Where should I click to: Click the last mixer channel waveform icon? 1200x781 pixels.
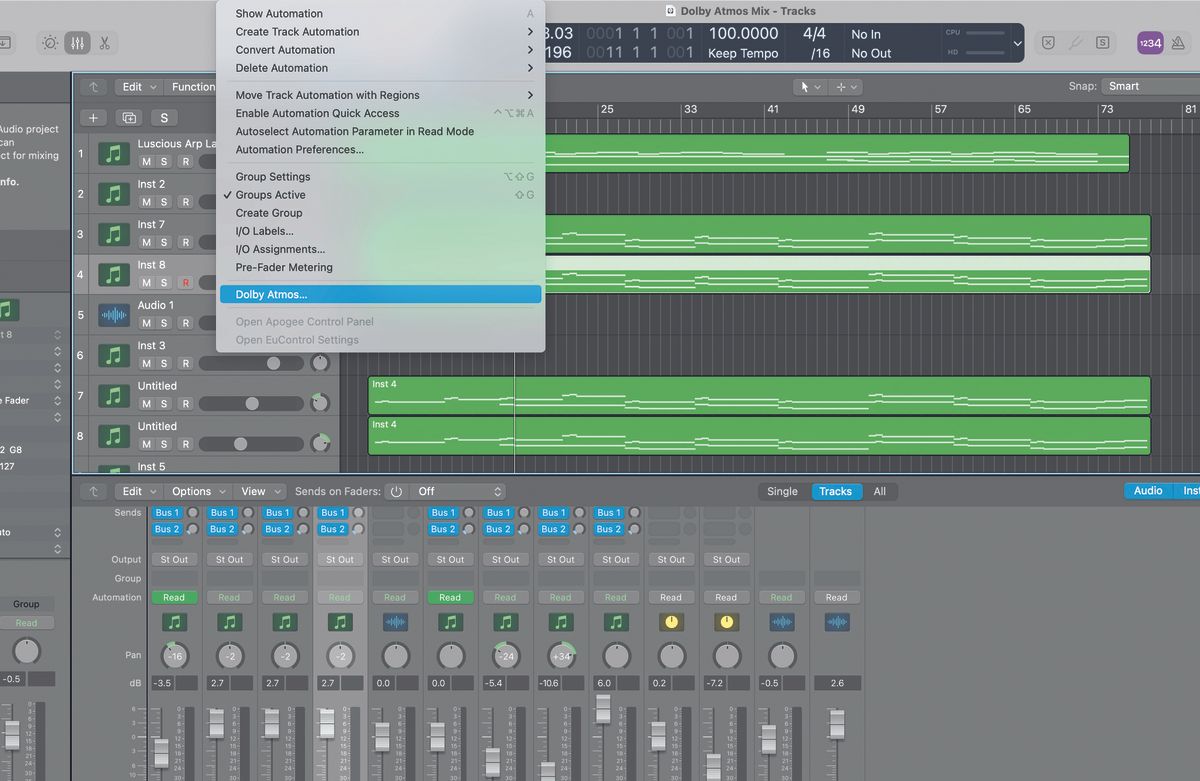pyautogui.click(x=836, y=622)
